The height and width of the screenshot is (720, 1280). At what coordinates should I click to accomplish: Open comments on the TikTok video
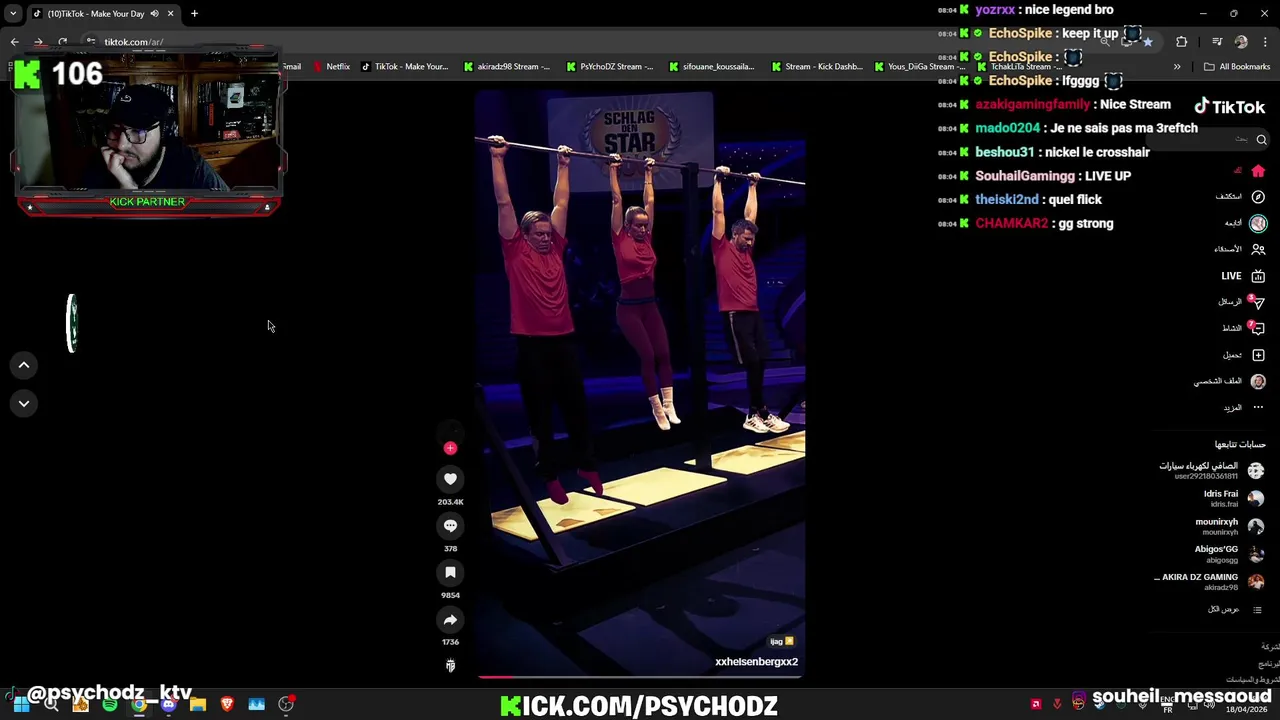point(450,526)
